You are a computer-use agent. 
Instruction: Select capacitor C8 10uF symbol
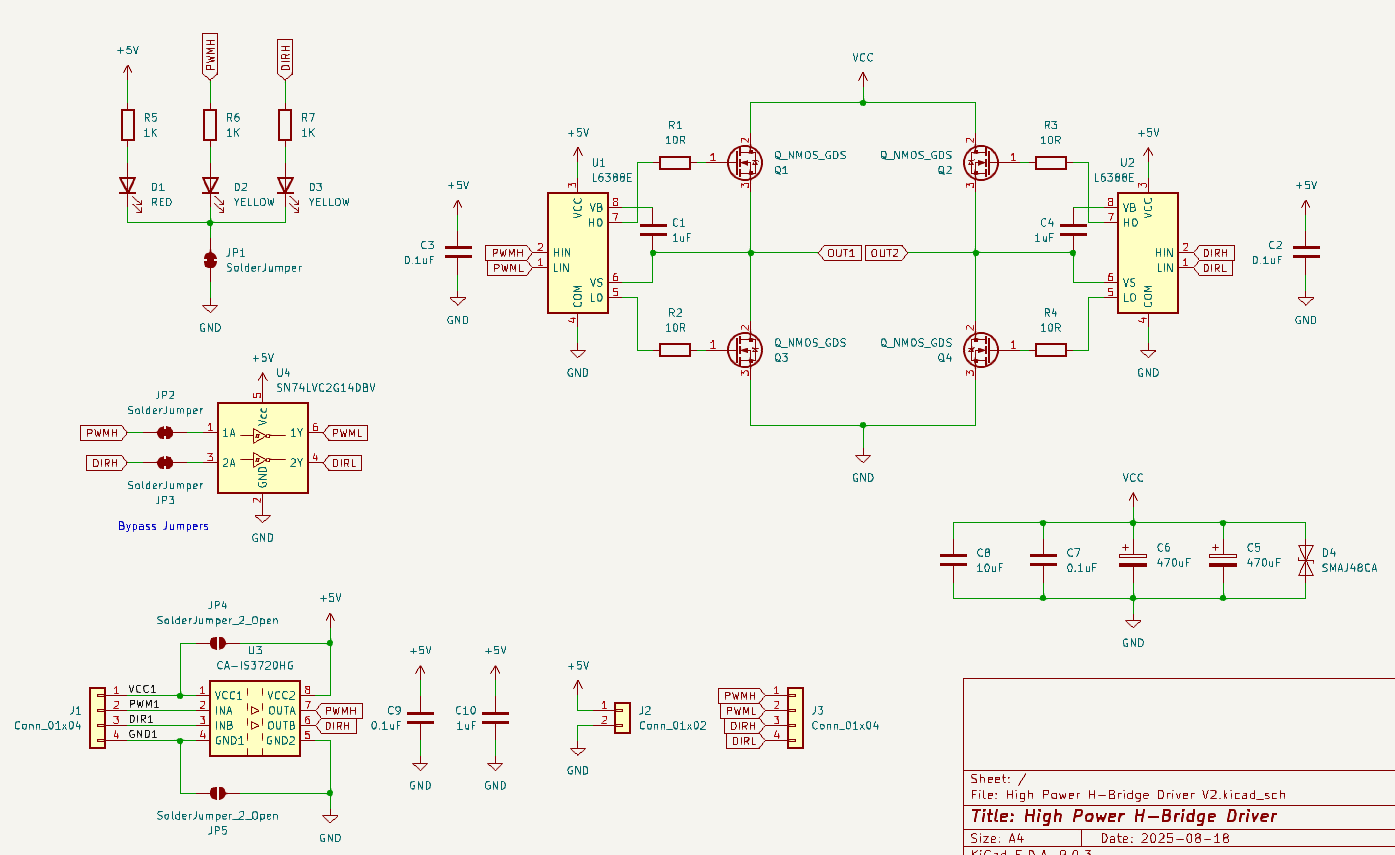953,560
